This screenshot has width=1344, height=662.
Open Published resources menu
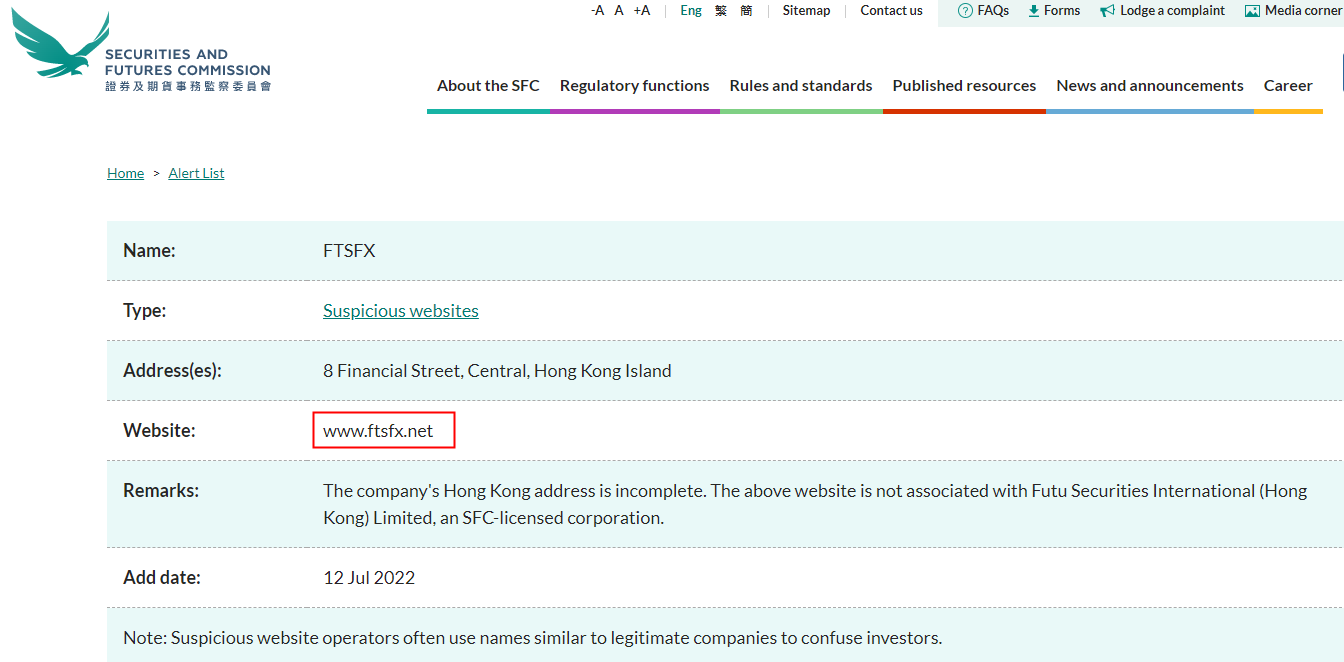[964, 86]
